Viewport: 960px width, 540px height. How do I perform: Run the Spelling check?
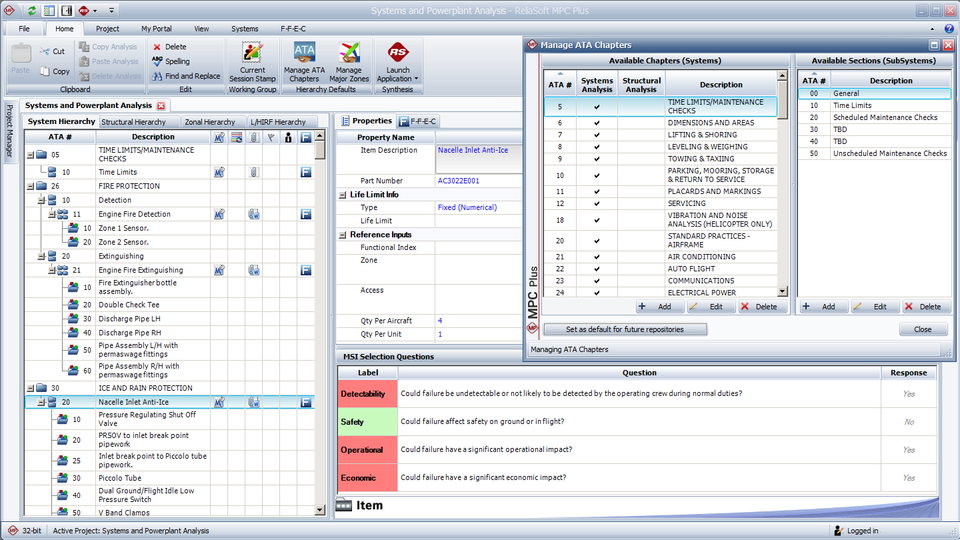[x=171, y=61]
